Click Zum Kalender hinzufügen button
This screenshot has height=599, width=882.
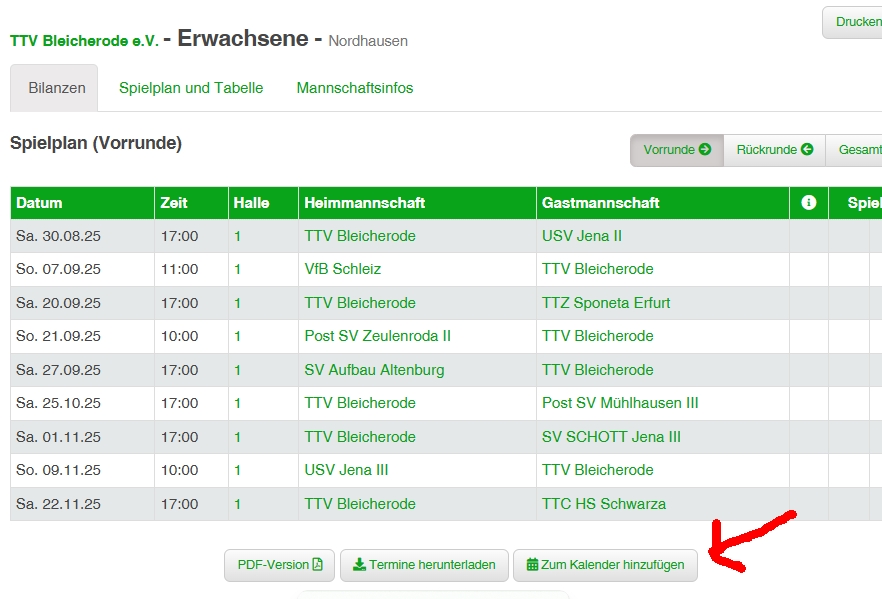point(605,565)
